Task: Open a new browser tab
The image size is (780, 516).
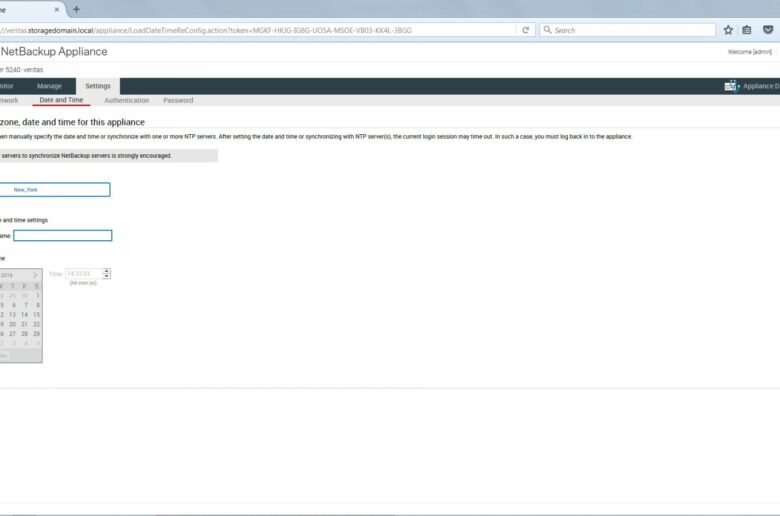Action: 76,9
